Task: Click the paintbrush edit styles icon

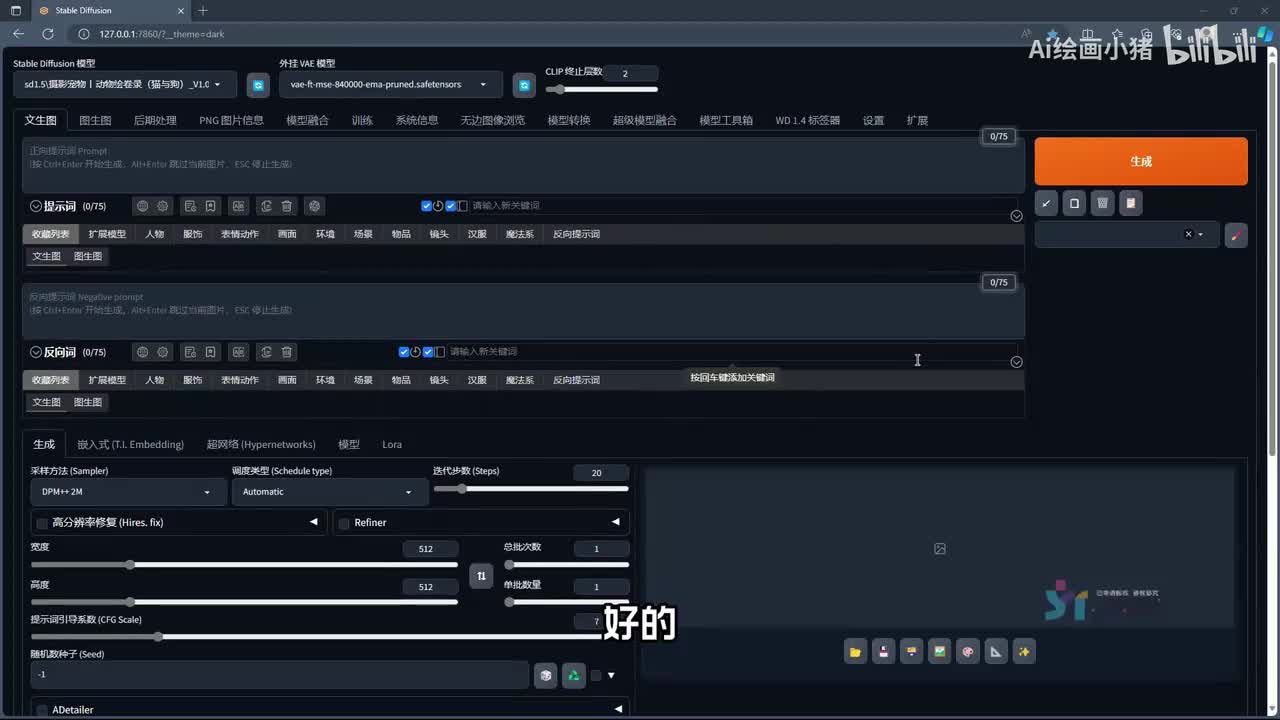Action: pos(1236,235)
